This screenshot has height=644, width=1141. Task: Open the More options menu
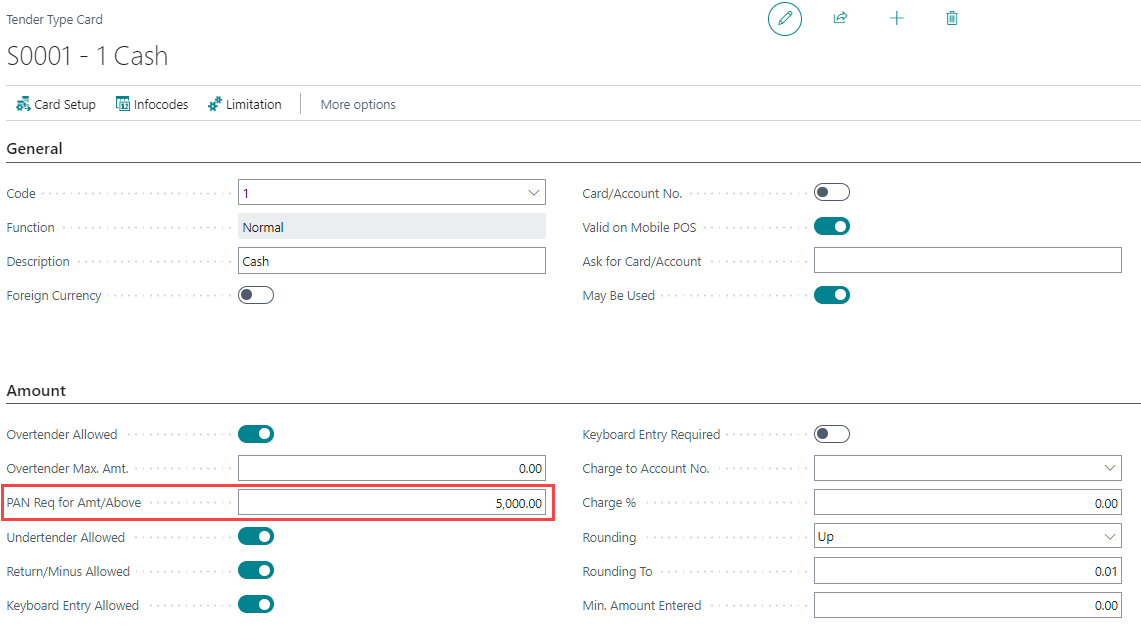click(x=358, y=104)
